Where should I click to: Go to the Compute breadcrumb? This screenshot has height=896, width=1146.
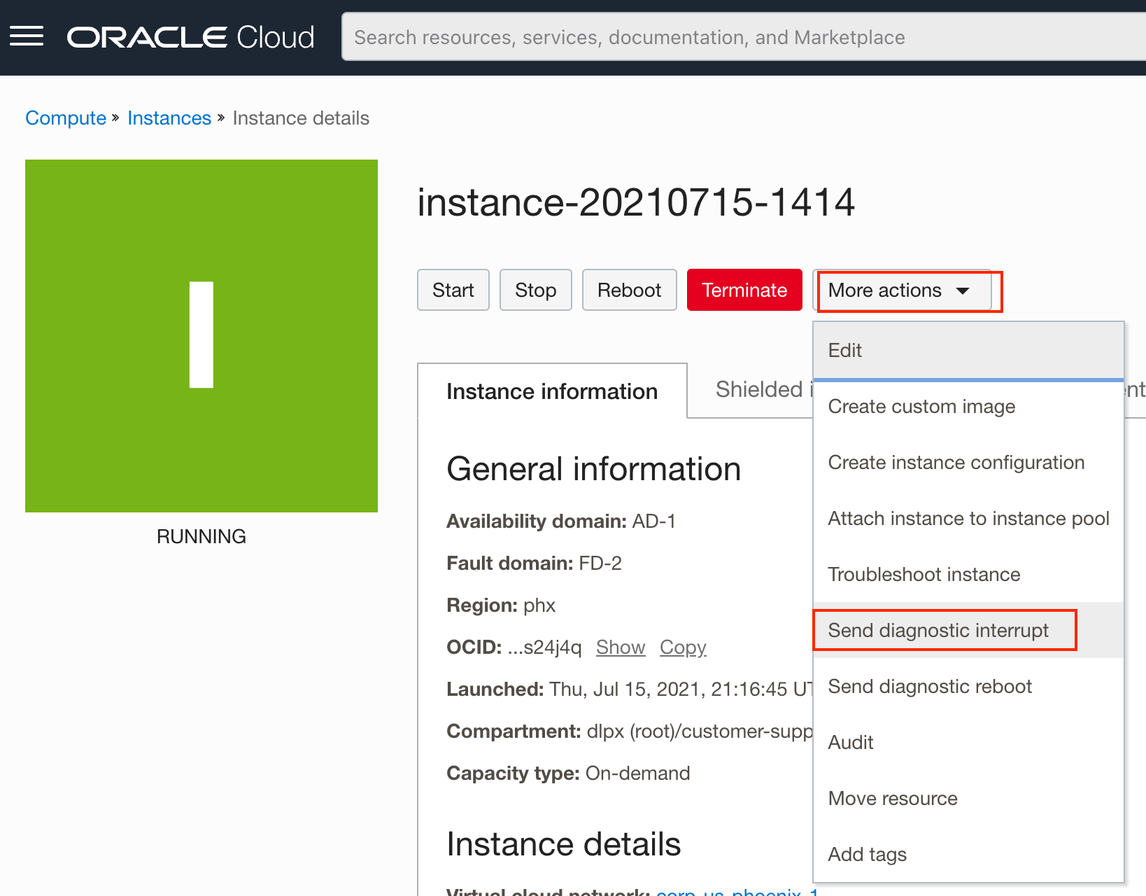click(x=66, y=118)
